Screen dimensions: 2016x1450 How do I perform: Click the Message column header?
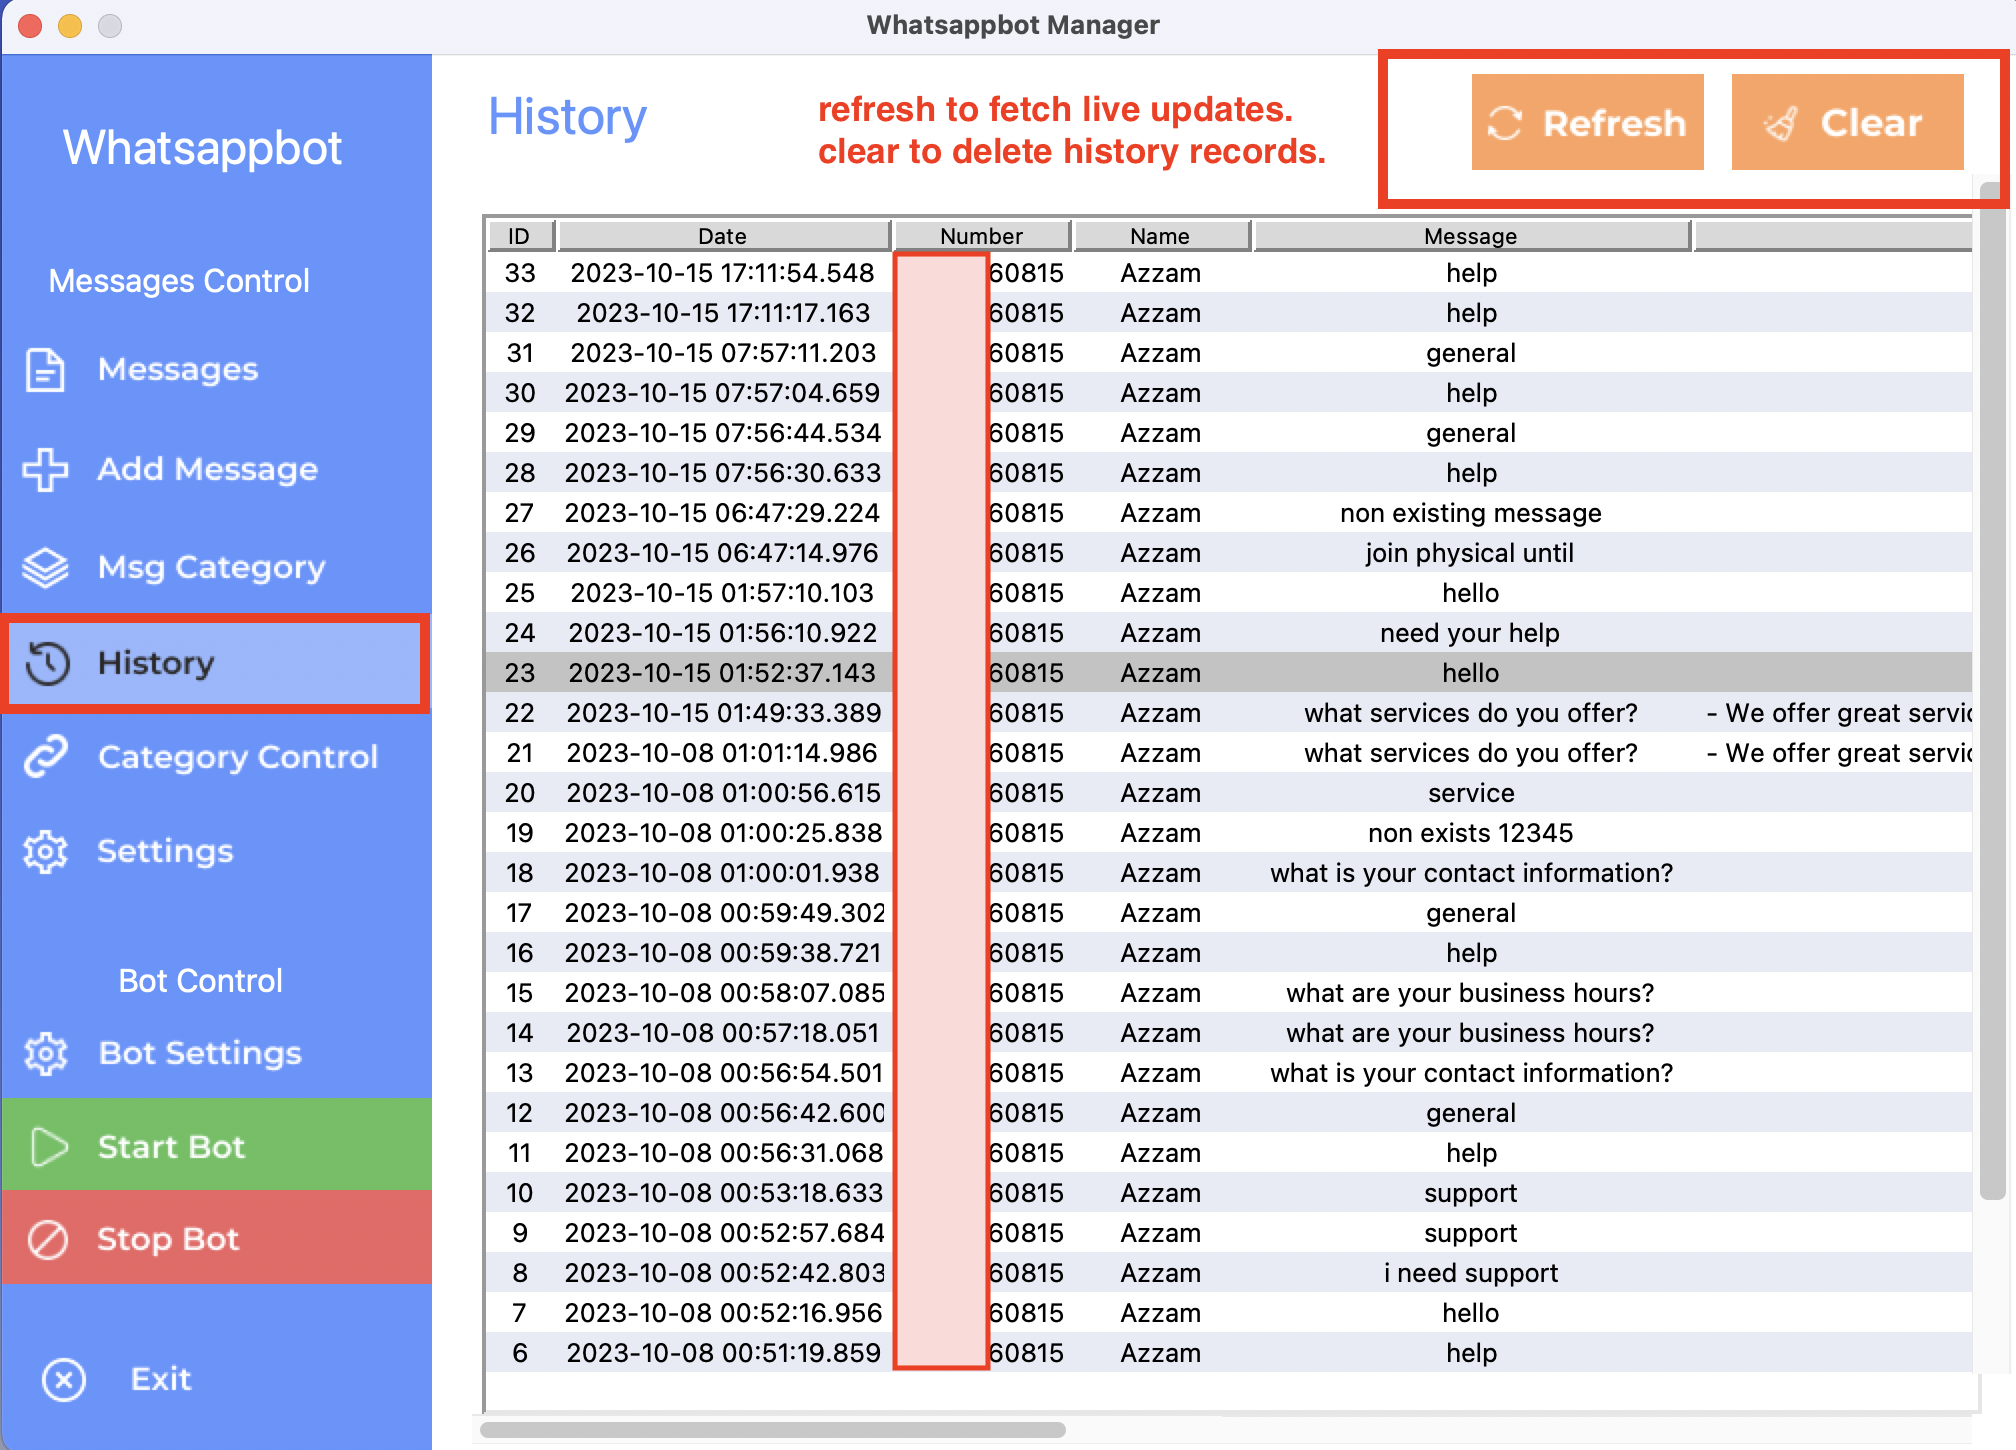coord(1471,236)
